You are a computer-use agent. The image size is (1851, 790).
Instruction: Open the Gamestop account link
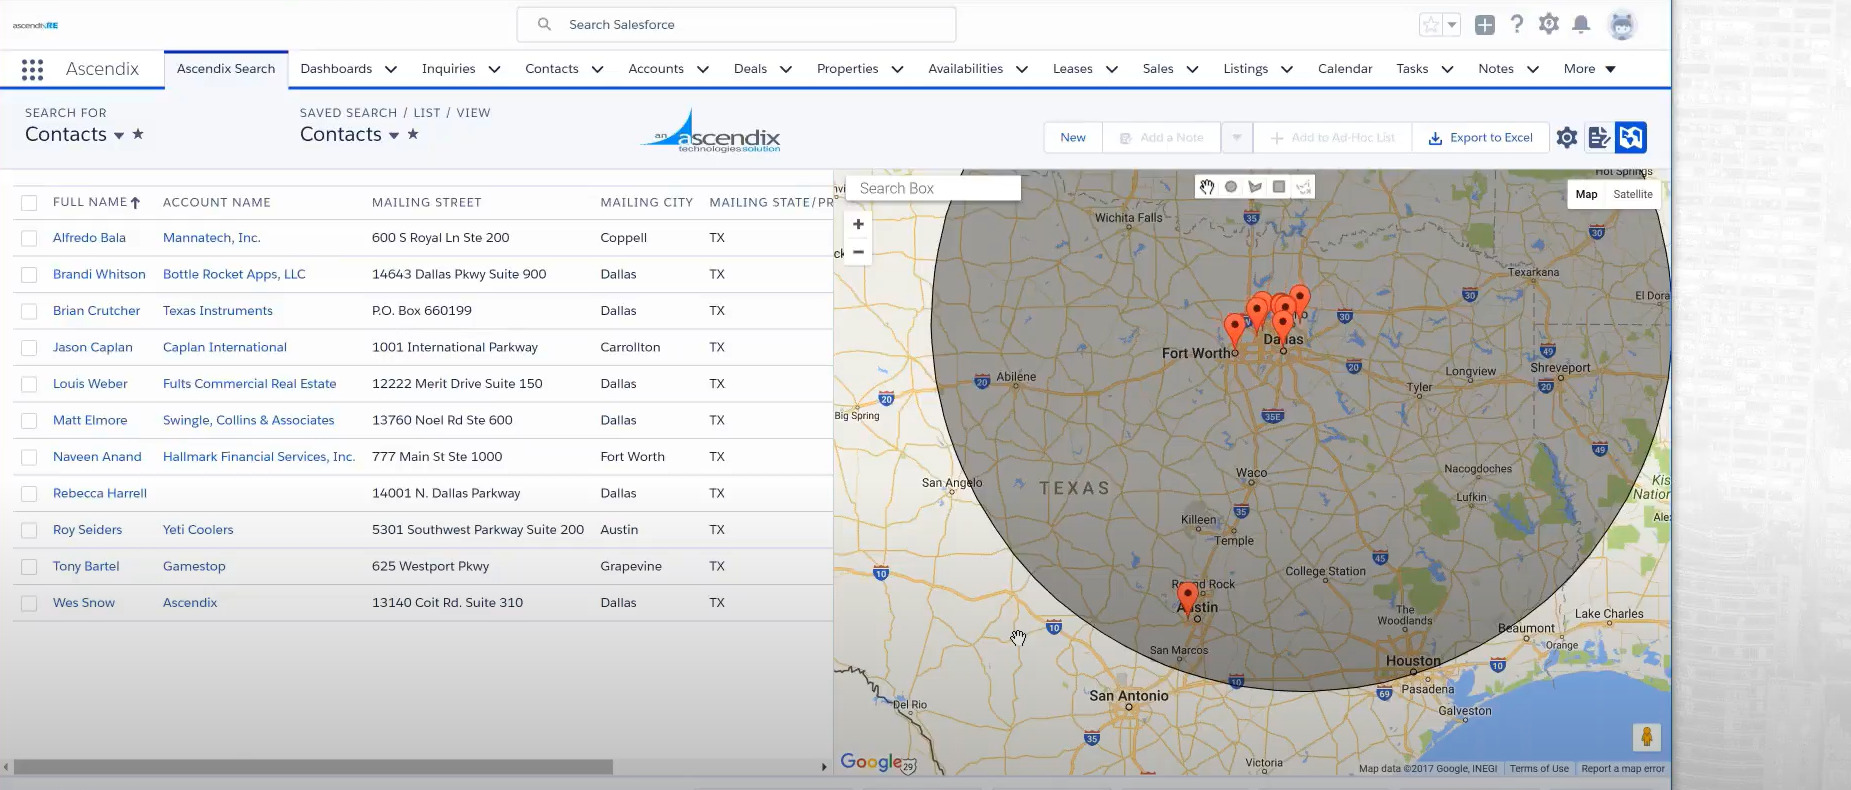click(x=194, y=566)
